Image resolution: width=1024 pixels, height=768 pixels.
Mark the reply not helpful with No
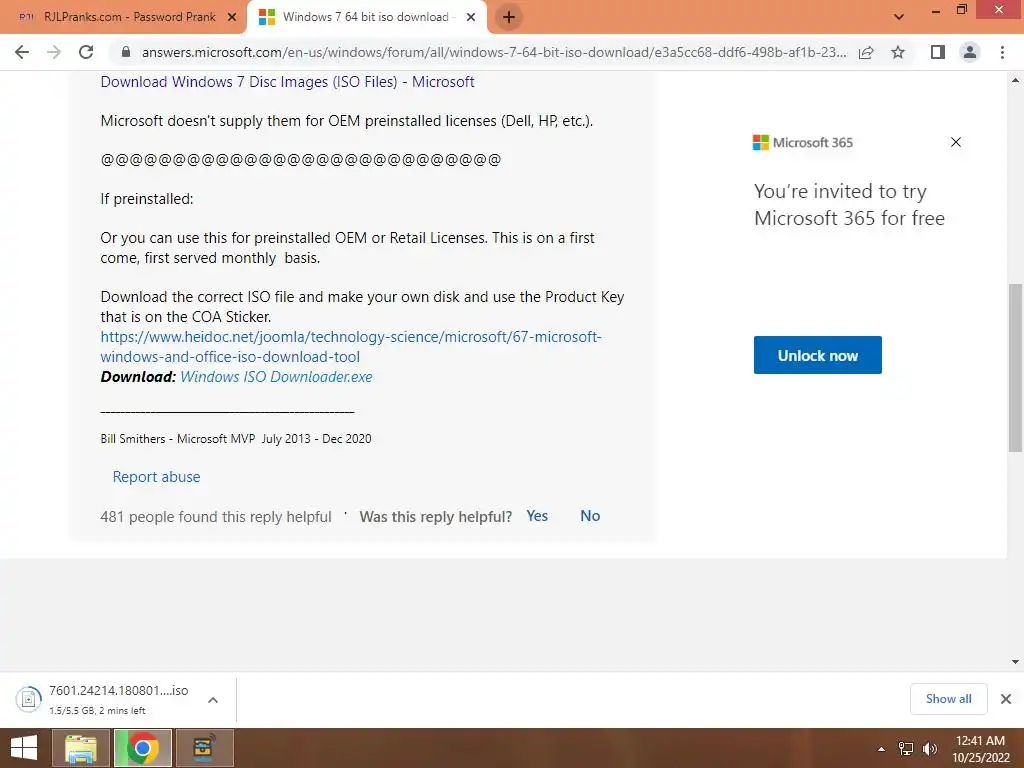[590, 516]
